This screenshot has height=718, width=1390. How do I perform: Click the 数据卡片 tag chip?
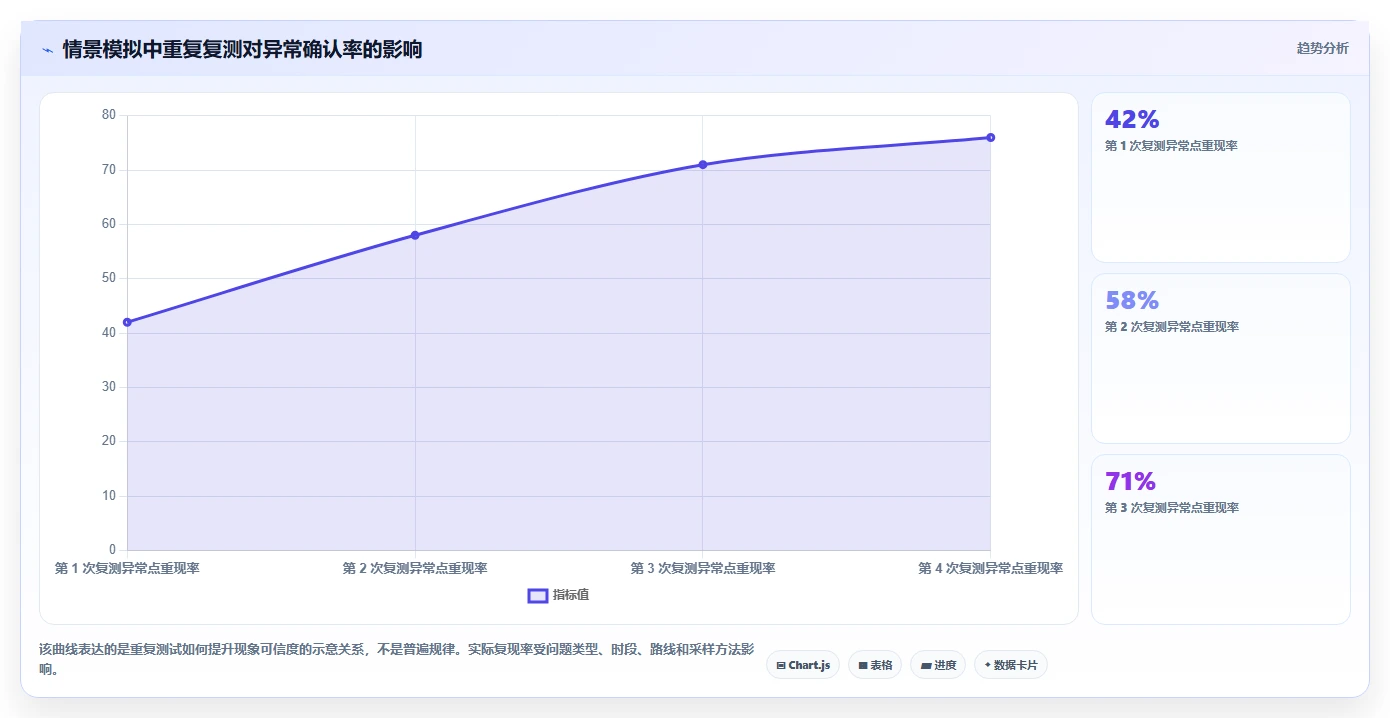[1011, 665]
